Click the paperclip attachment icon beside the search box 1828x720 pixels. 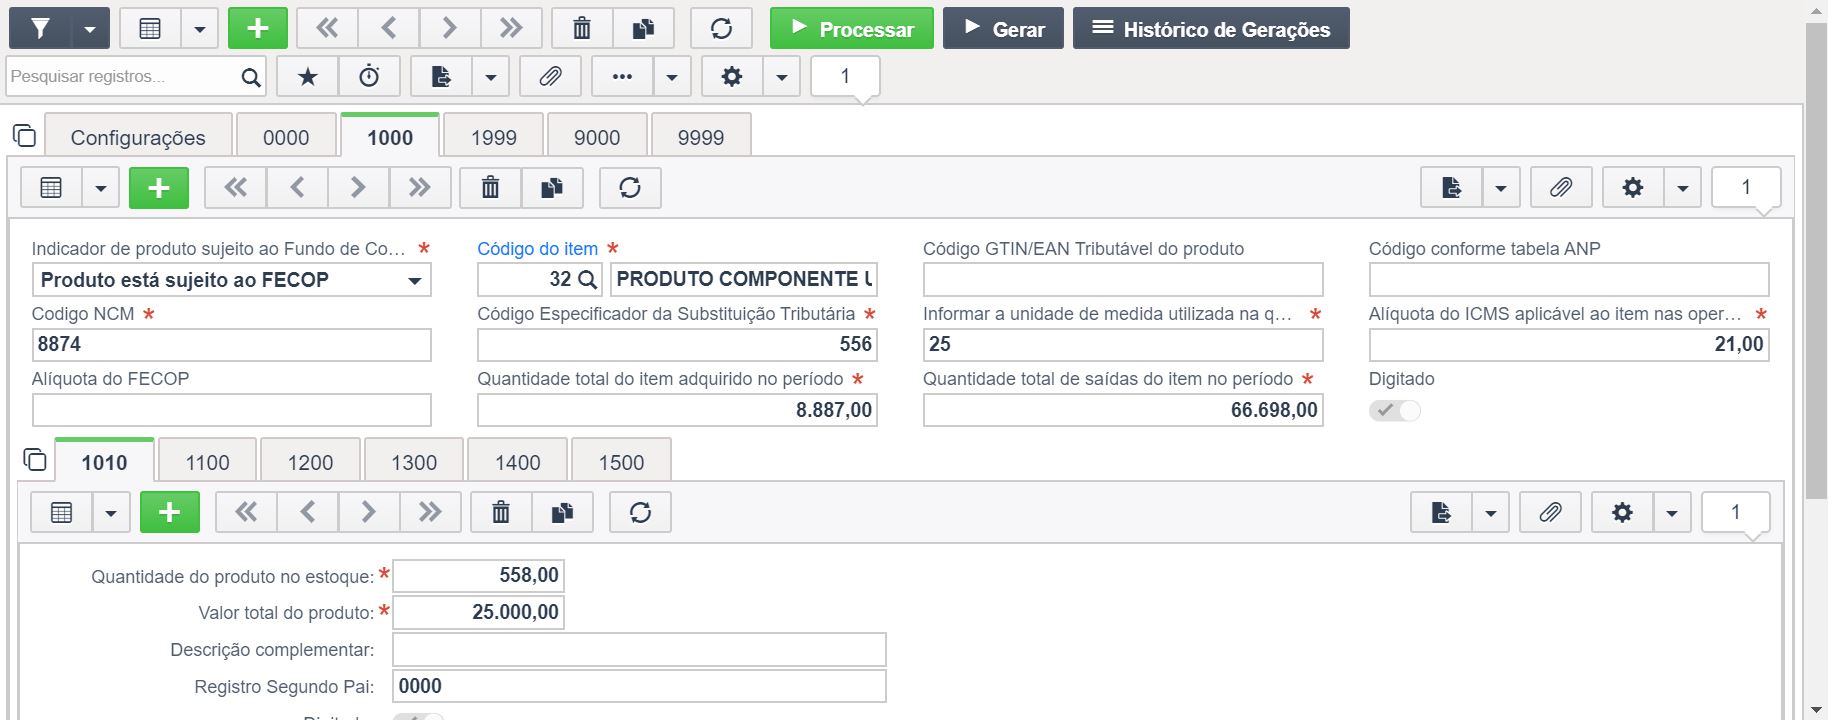pyautogui.click(x=551, y=77)
